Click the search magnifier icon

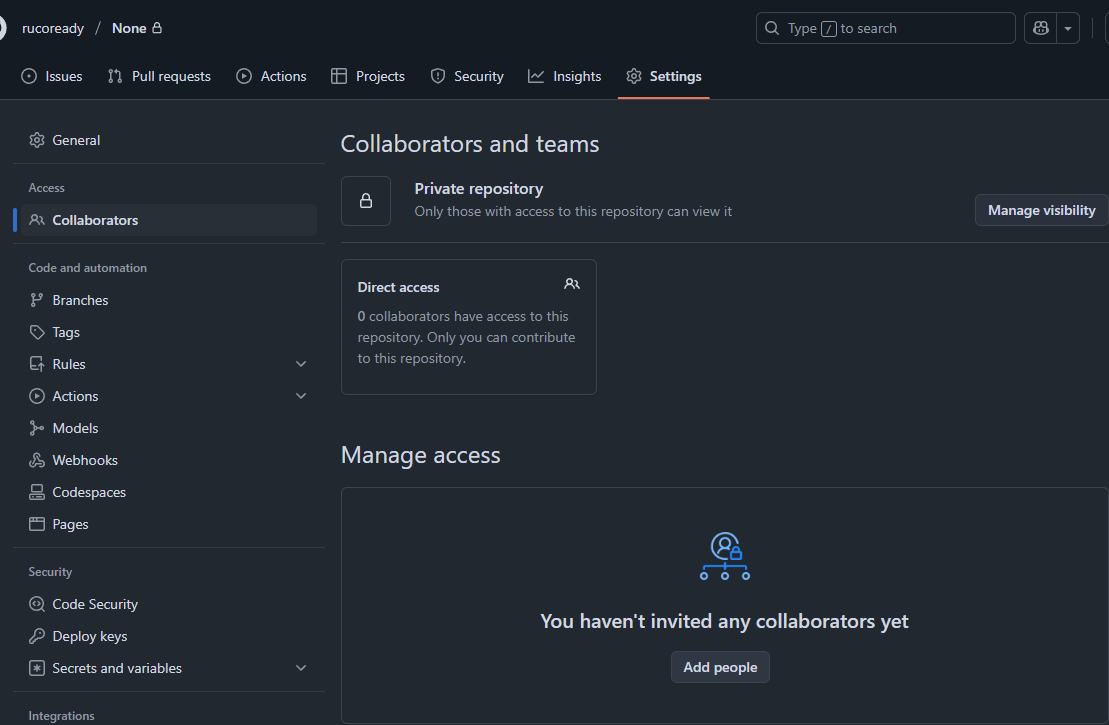[772, 28]
